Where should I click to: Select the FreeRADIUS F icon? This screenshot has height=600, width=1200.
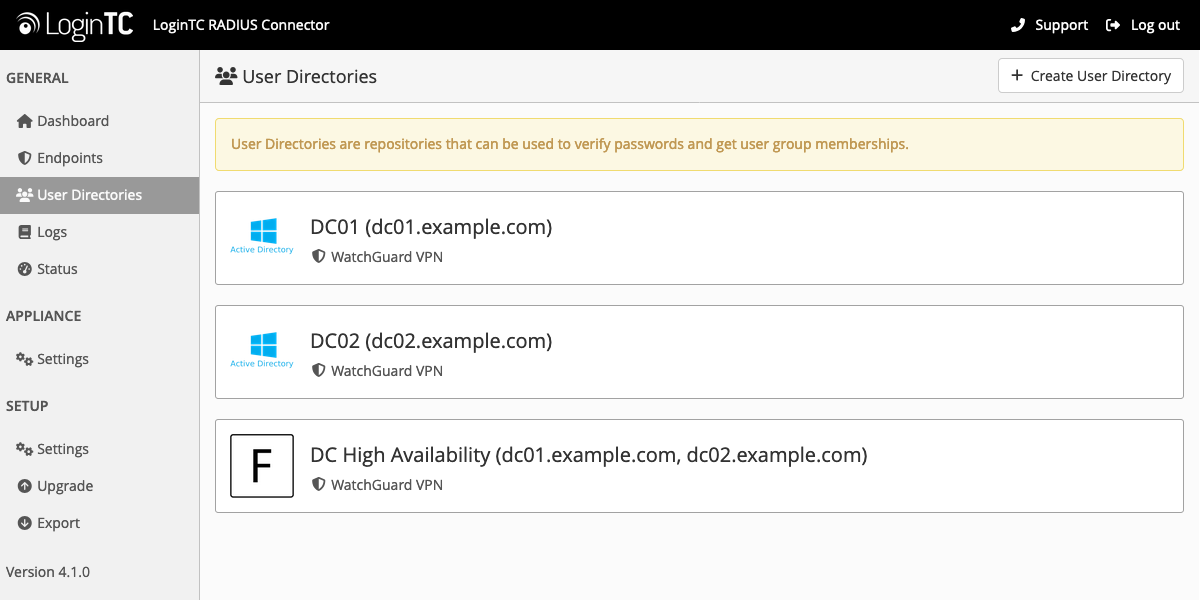[x=261, y=465]
